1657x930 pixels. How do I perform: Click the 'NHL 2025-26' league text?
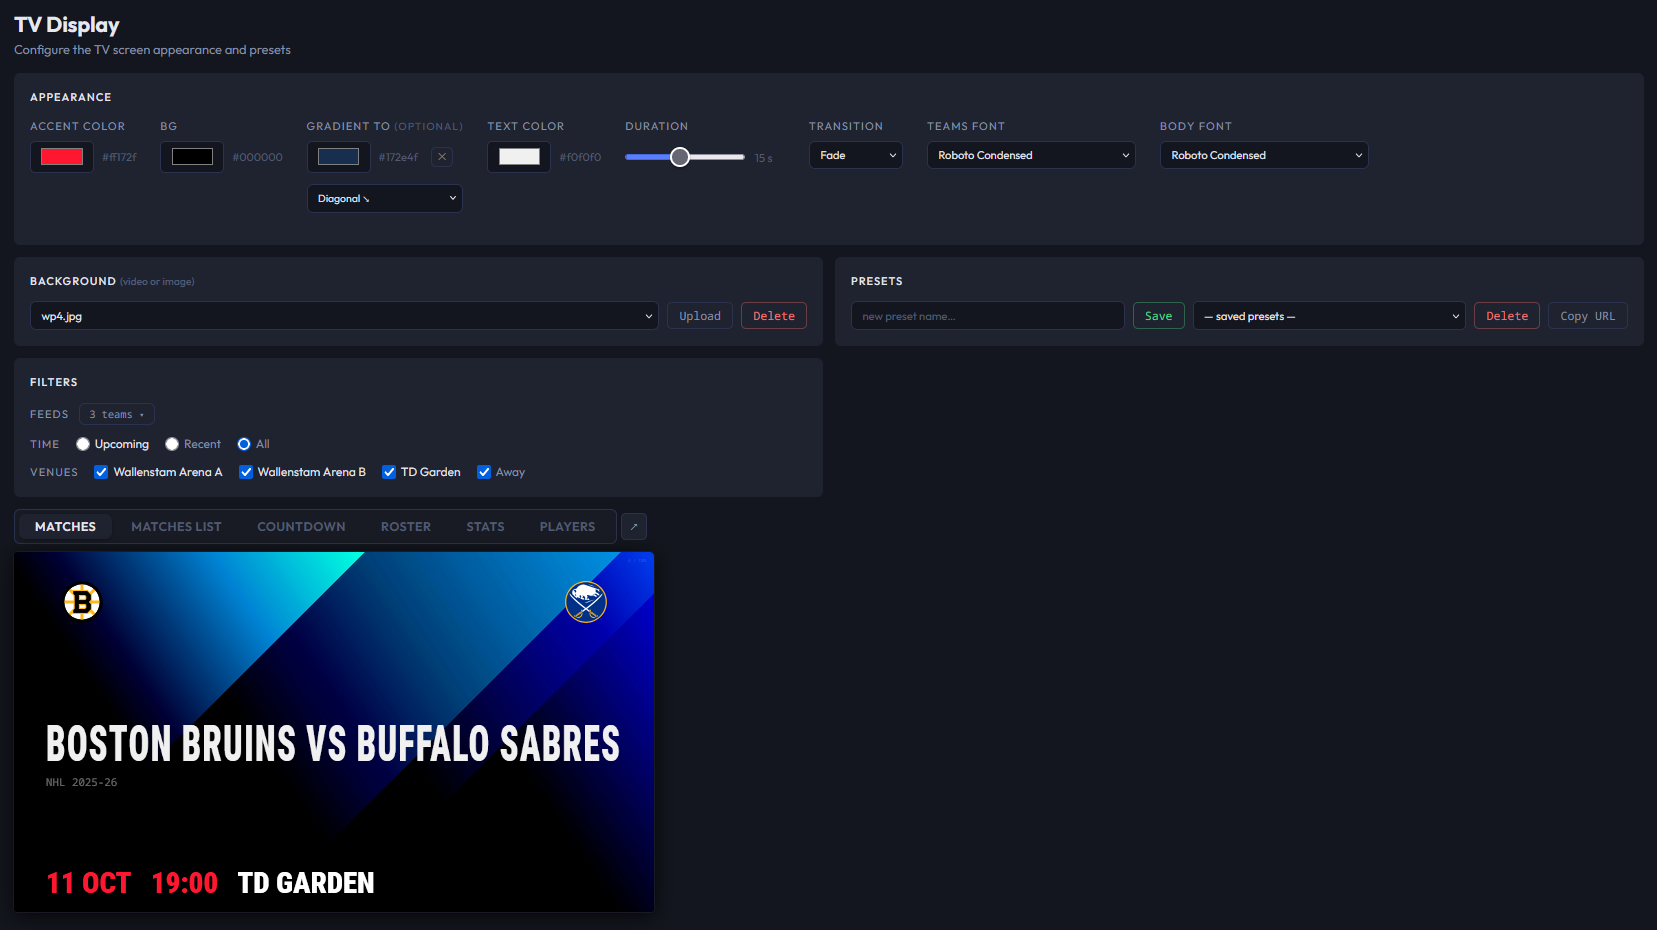click(x=81, y=783)
